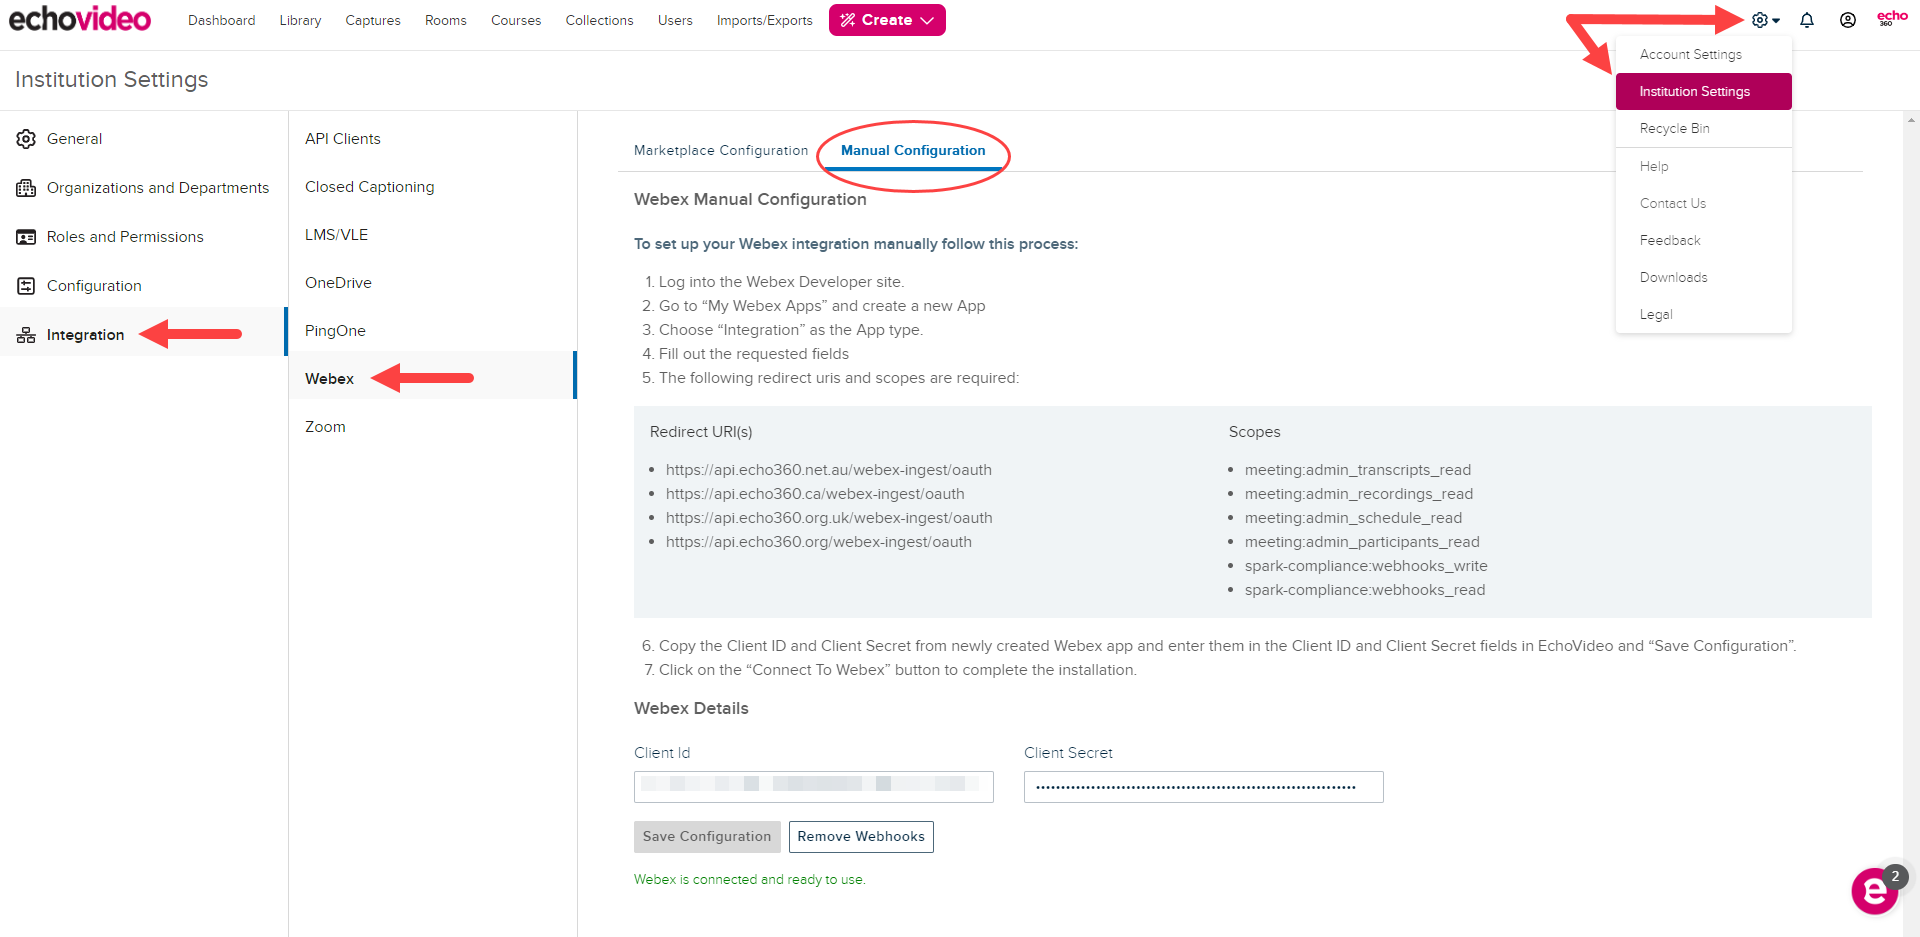Click the Save Configuration button

[707, 836]
